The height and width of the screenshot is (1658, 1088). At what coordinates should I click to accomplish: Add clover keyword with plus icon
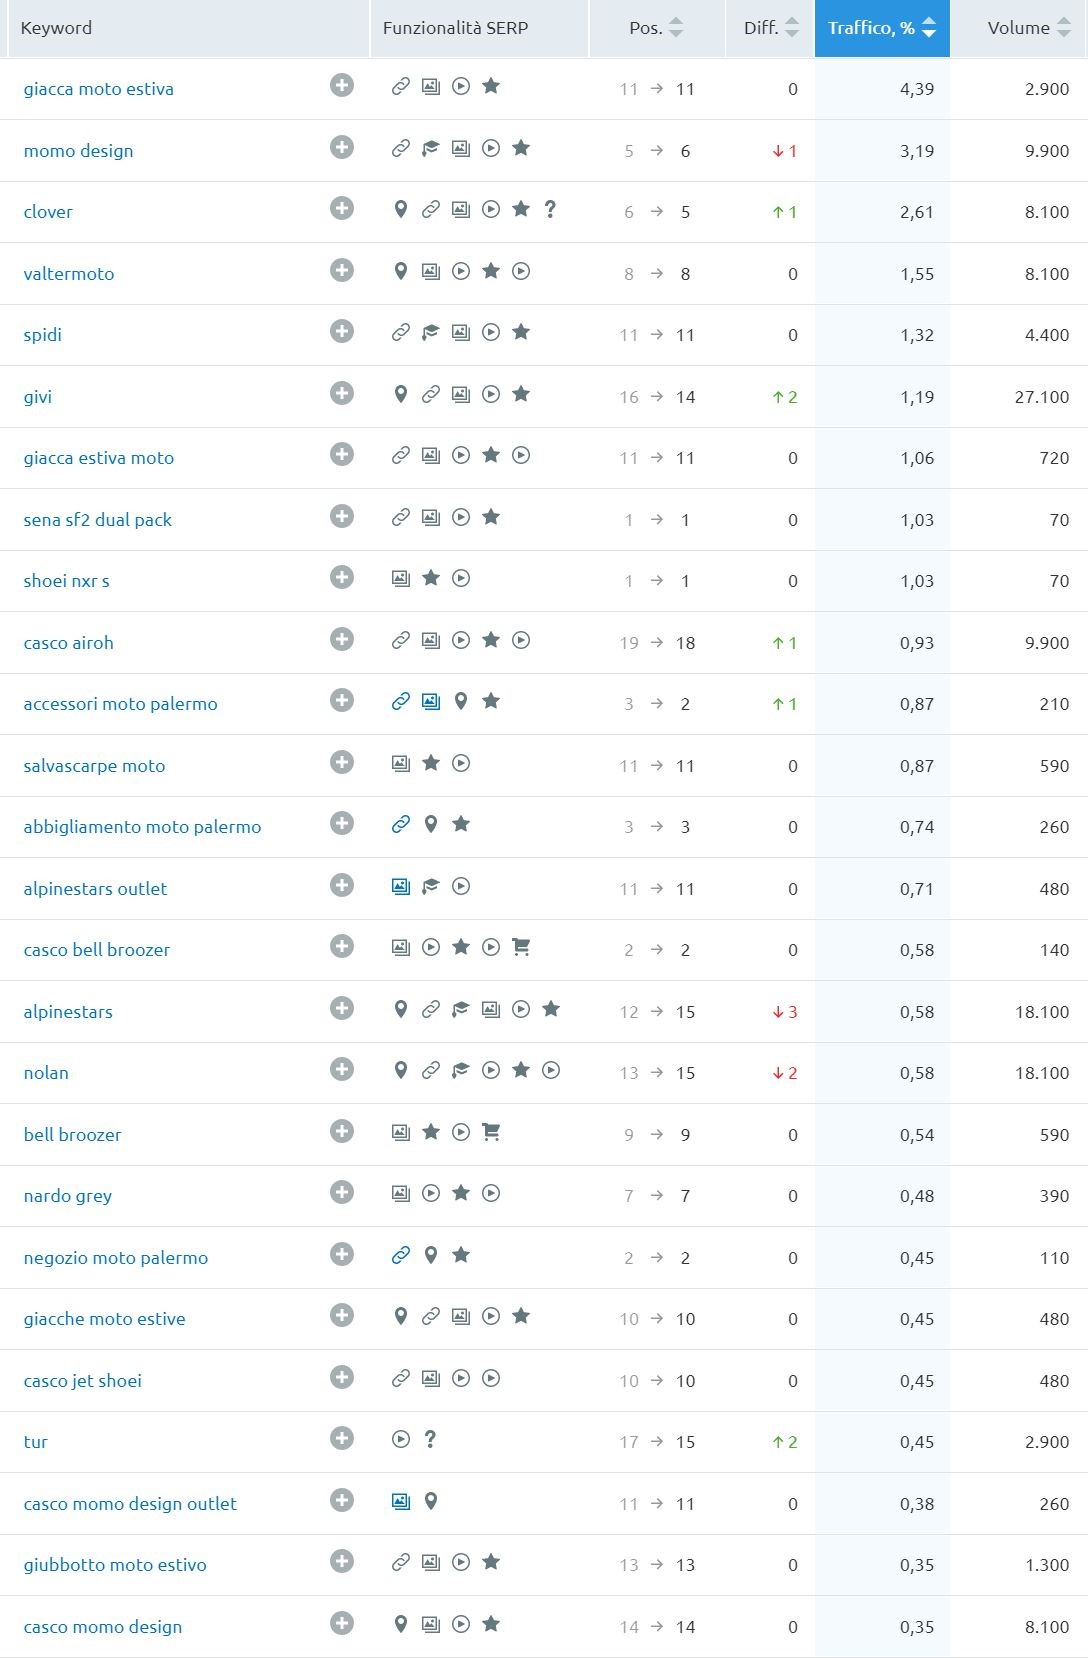tap(342, 208)
